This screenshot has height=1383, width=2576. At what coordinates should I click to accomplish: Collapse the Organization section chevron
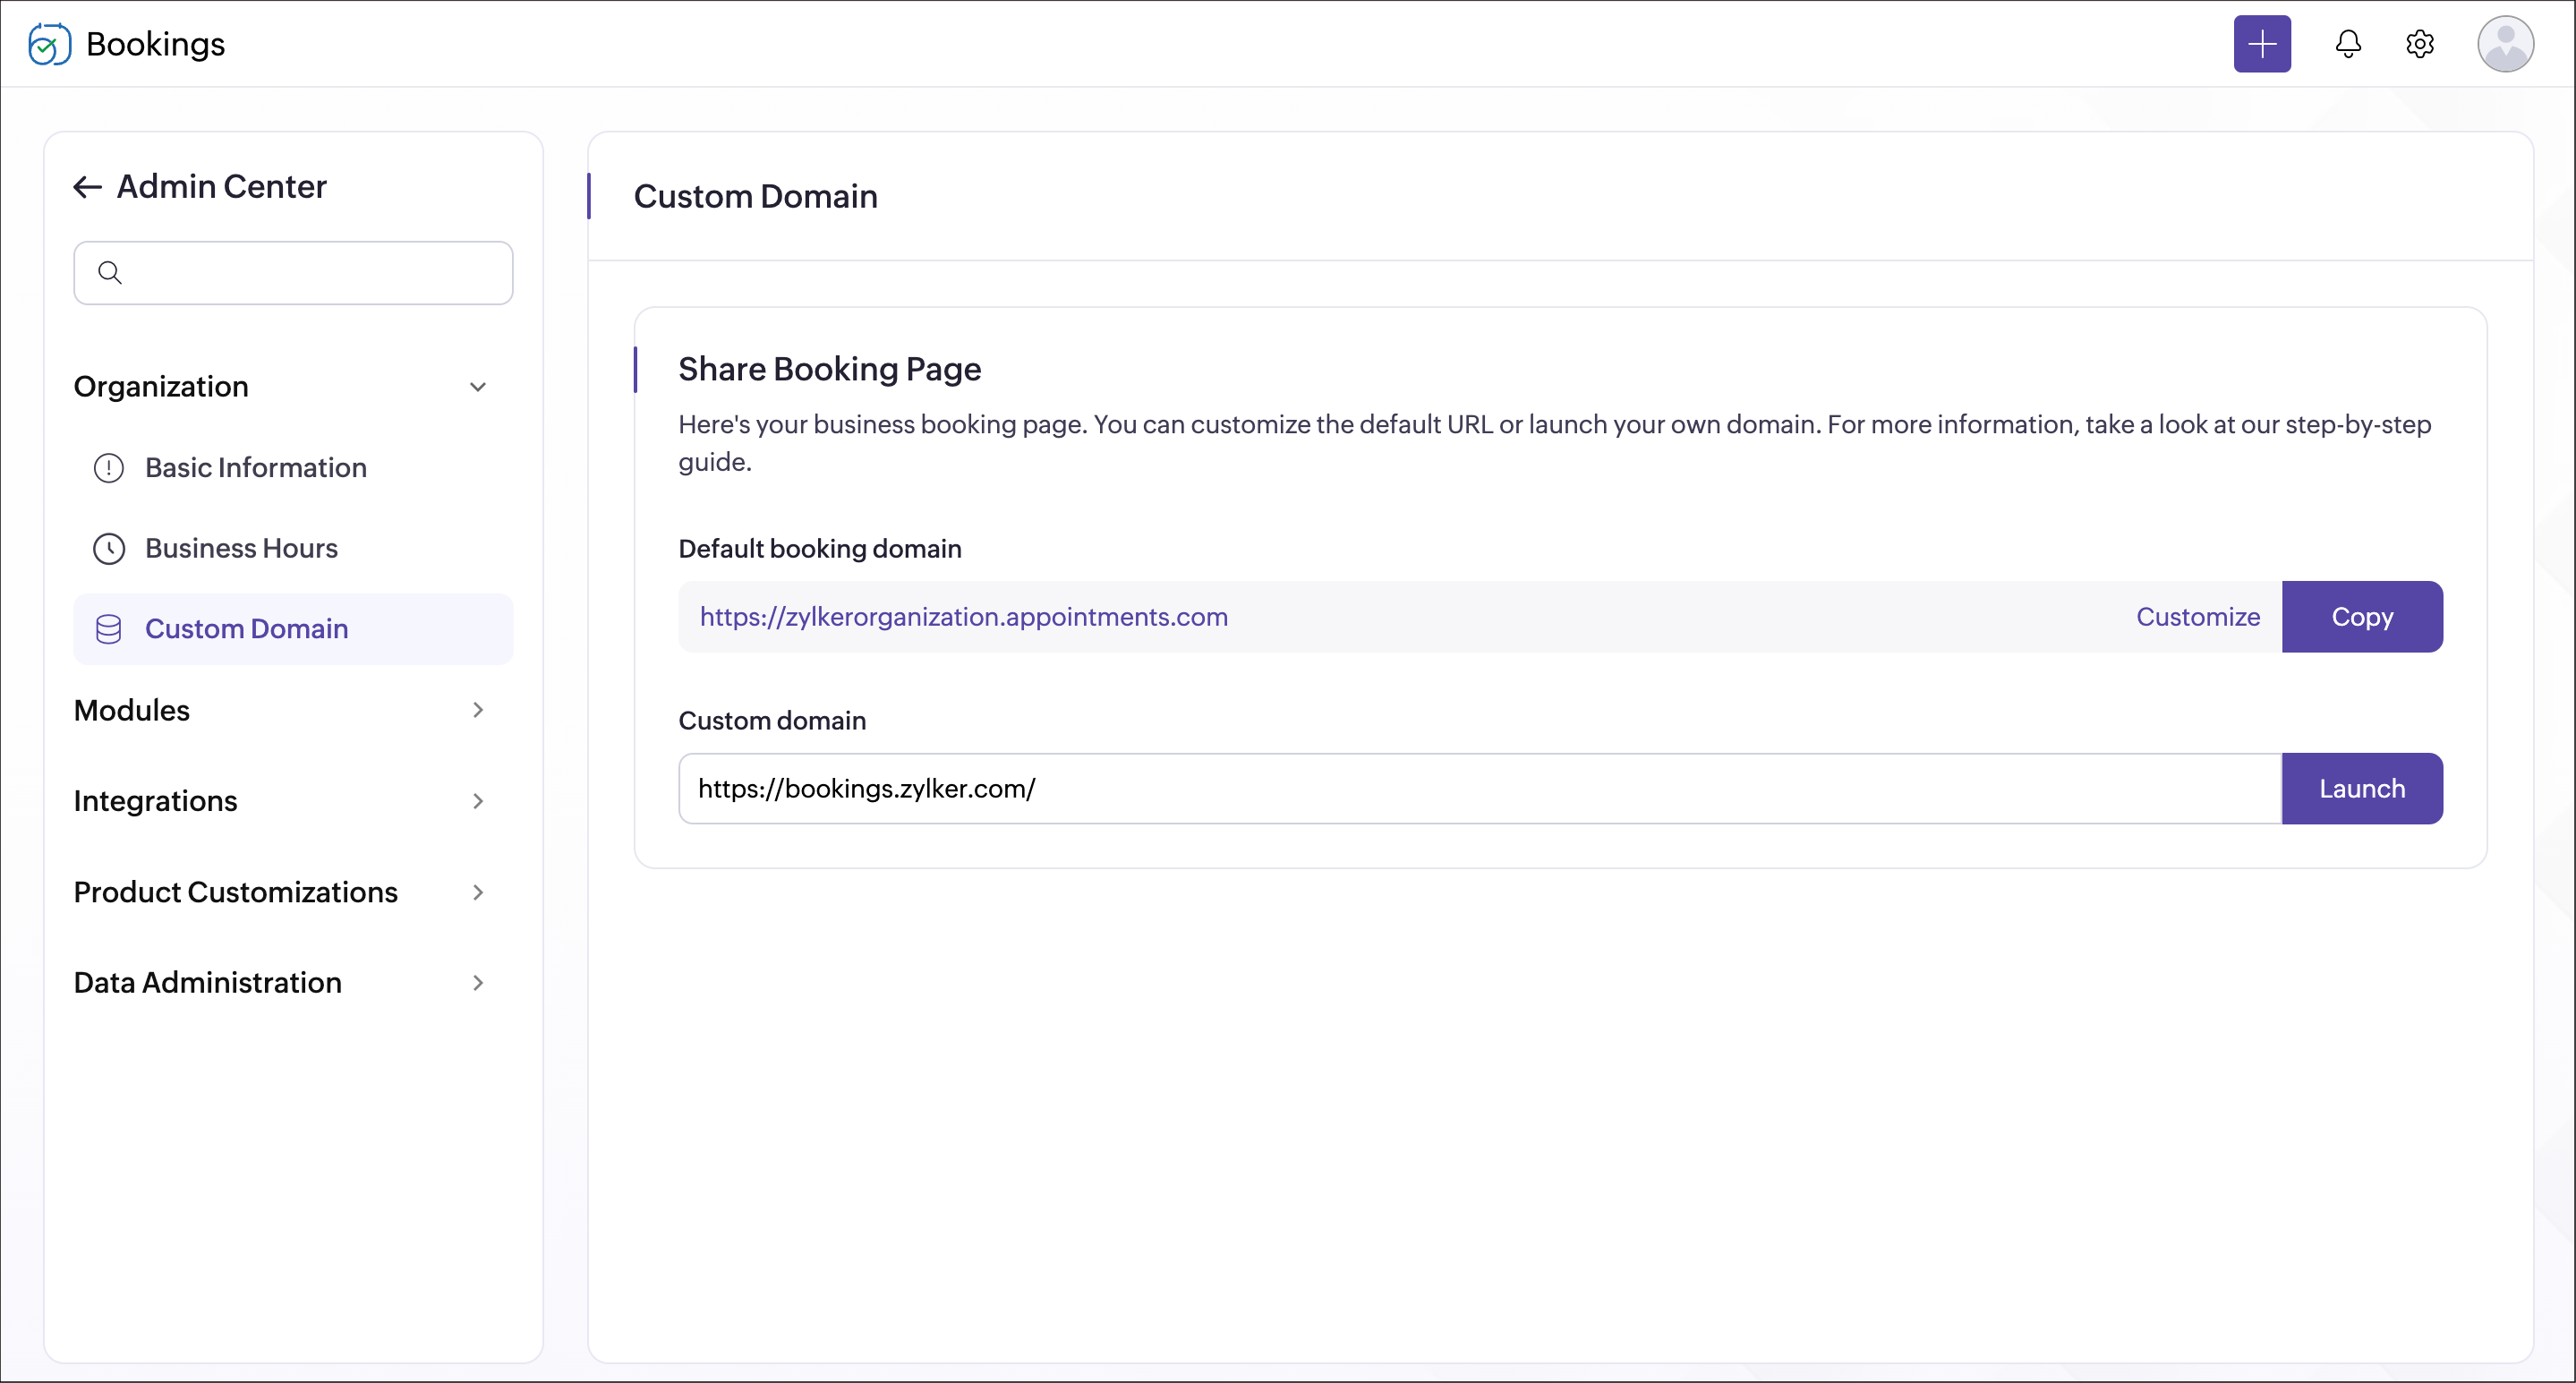click(478, 387)
